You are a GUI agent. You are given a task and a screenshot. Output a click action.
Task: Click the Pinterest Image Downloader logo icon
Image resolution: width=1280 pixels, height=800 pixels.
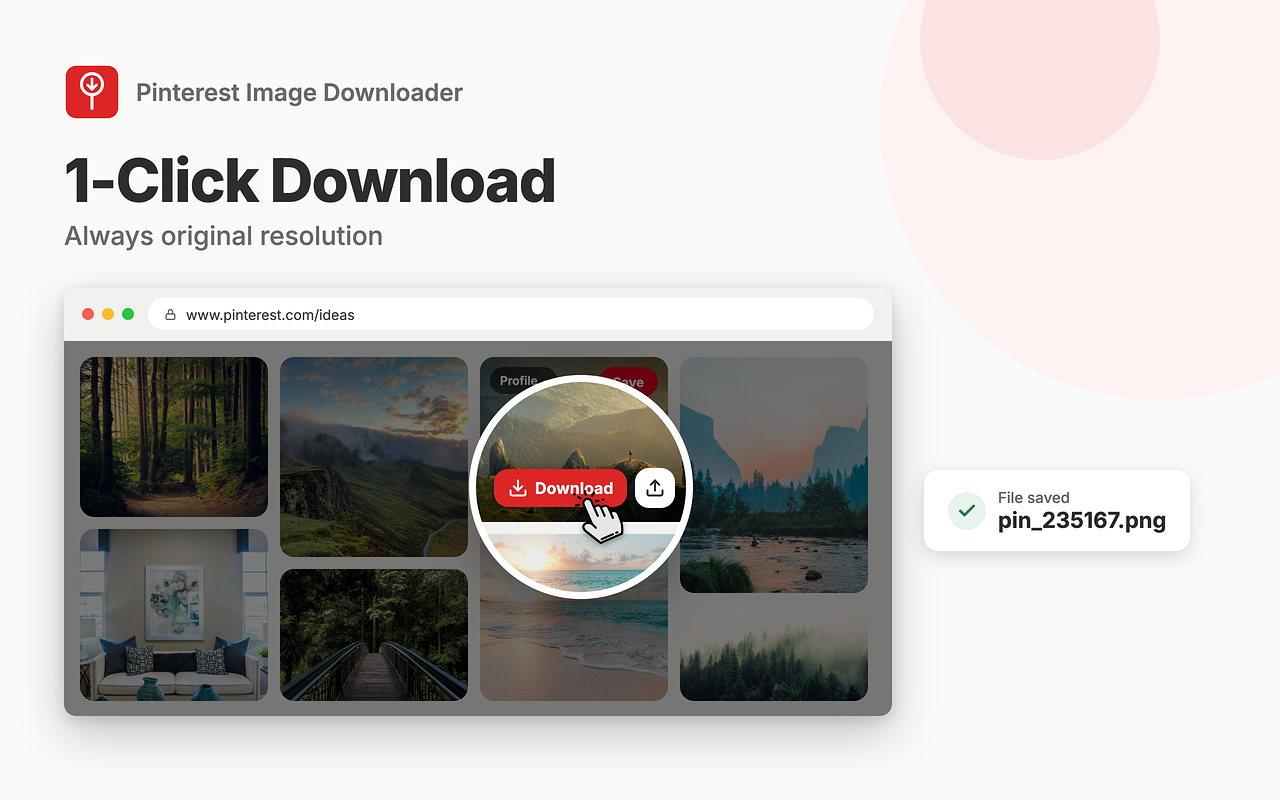[92, 92]
